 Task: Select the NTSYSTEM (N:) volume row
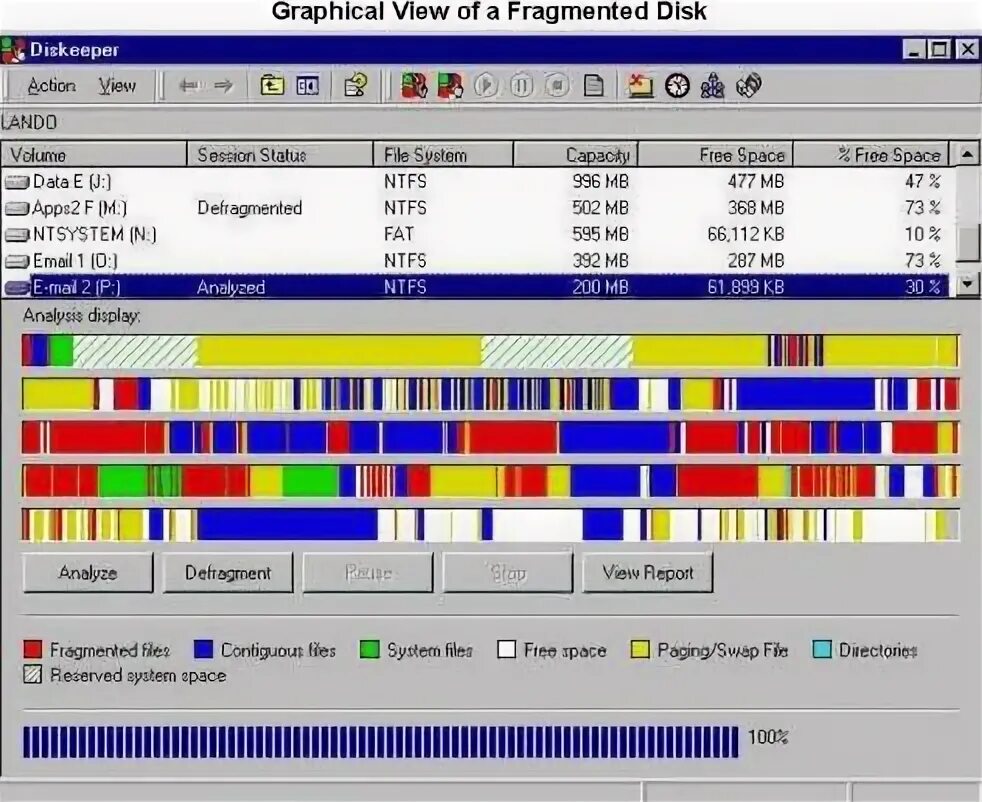click(x=475, y=234)
